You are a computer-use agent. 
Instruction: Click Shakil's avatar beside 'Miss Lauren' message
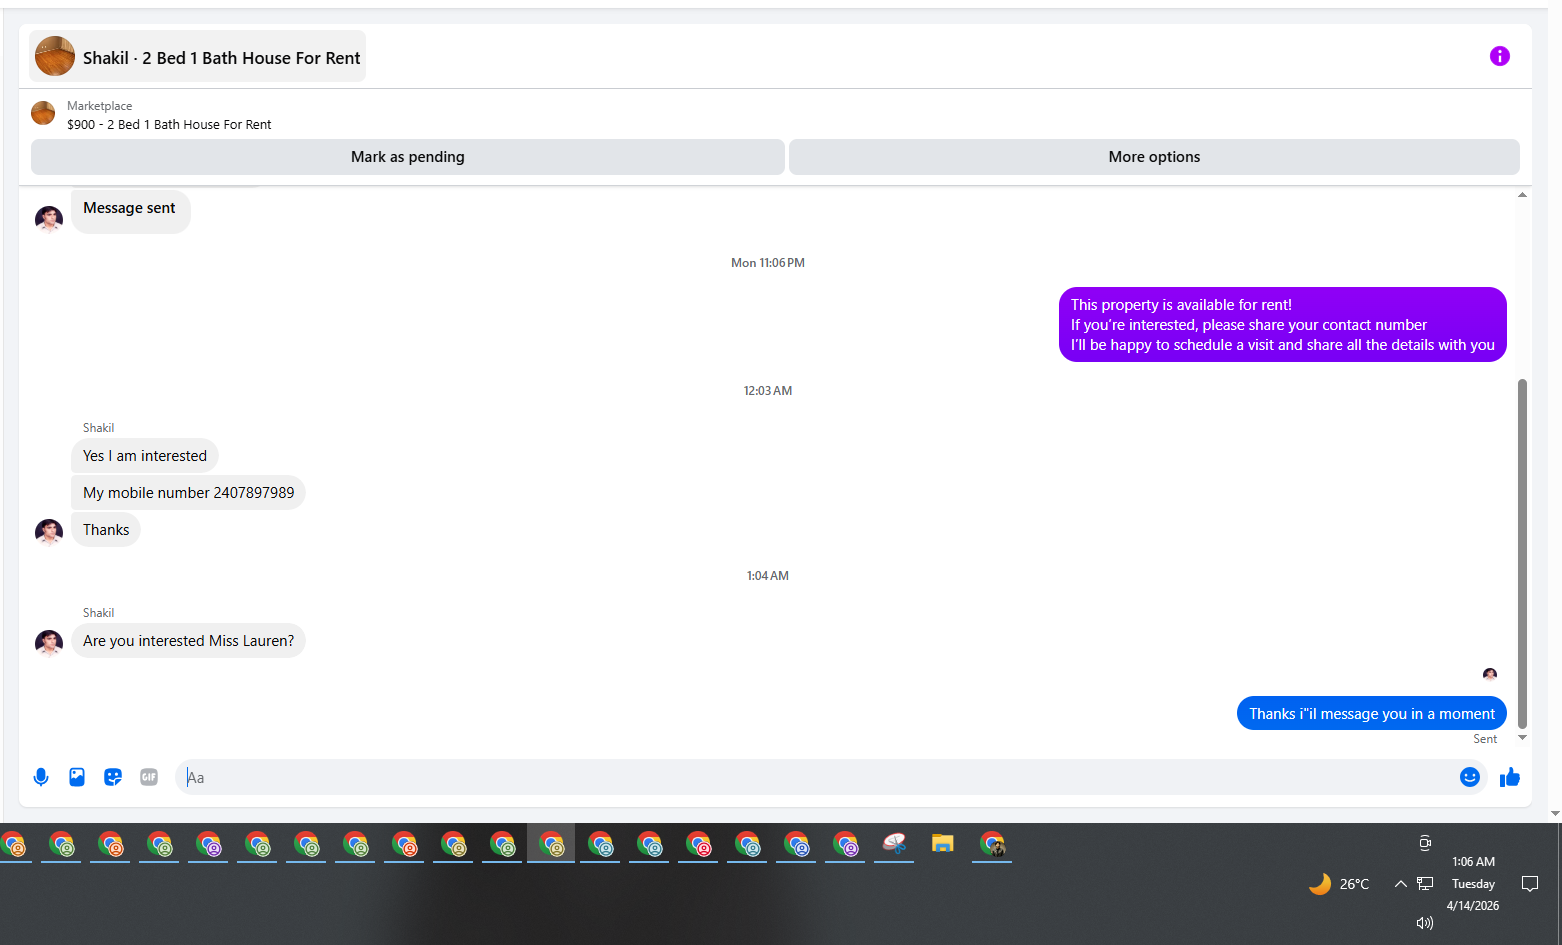tap(49, 643)
